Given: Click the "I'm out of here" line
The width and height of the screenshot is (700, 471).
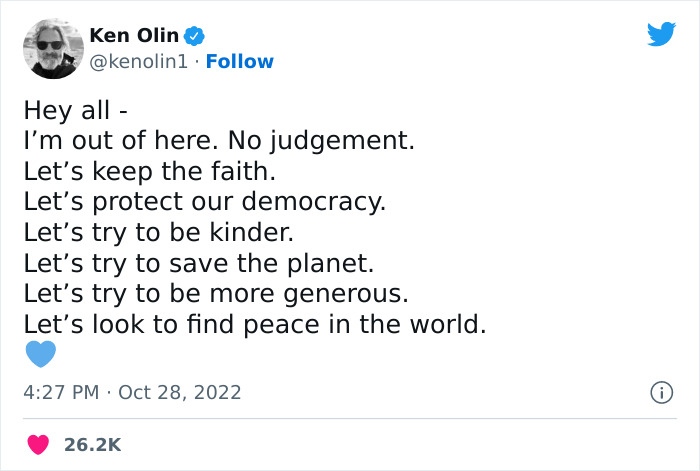Looking at the screenshot, I should click(x=218, y=140).
